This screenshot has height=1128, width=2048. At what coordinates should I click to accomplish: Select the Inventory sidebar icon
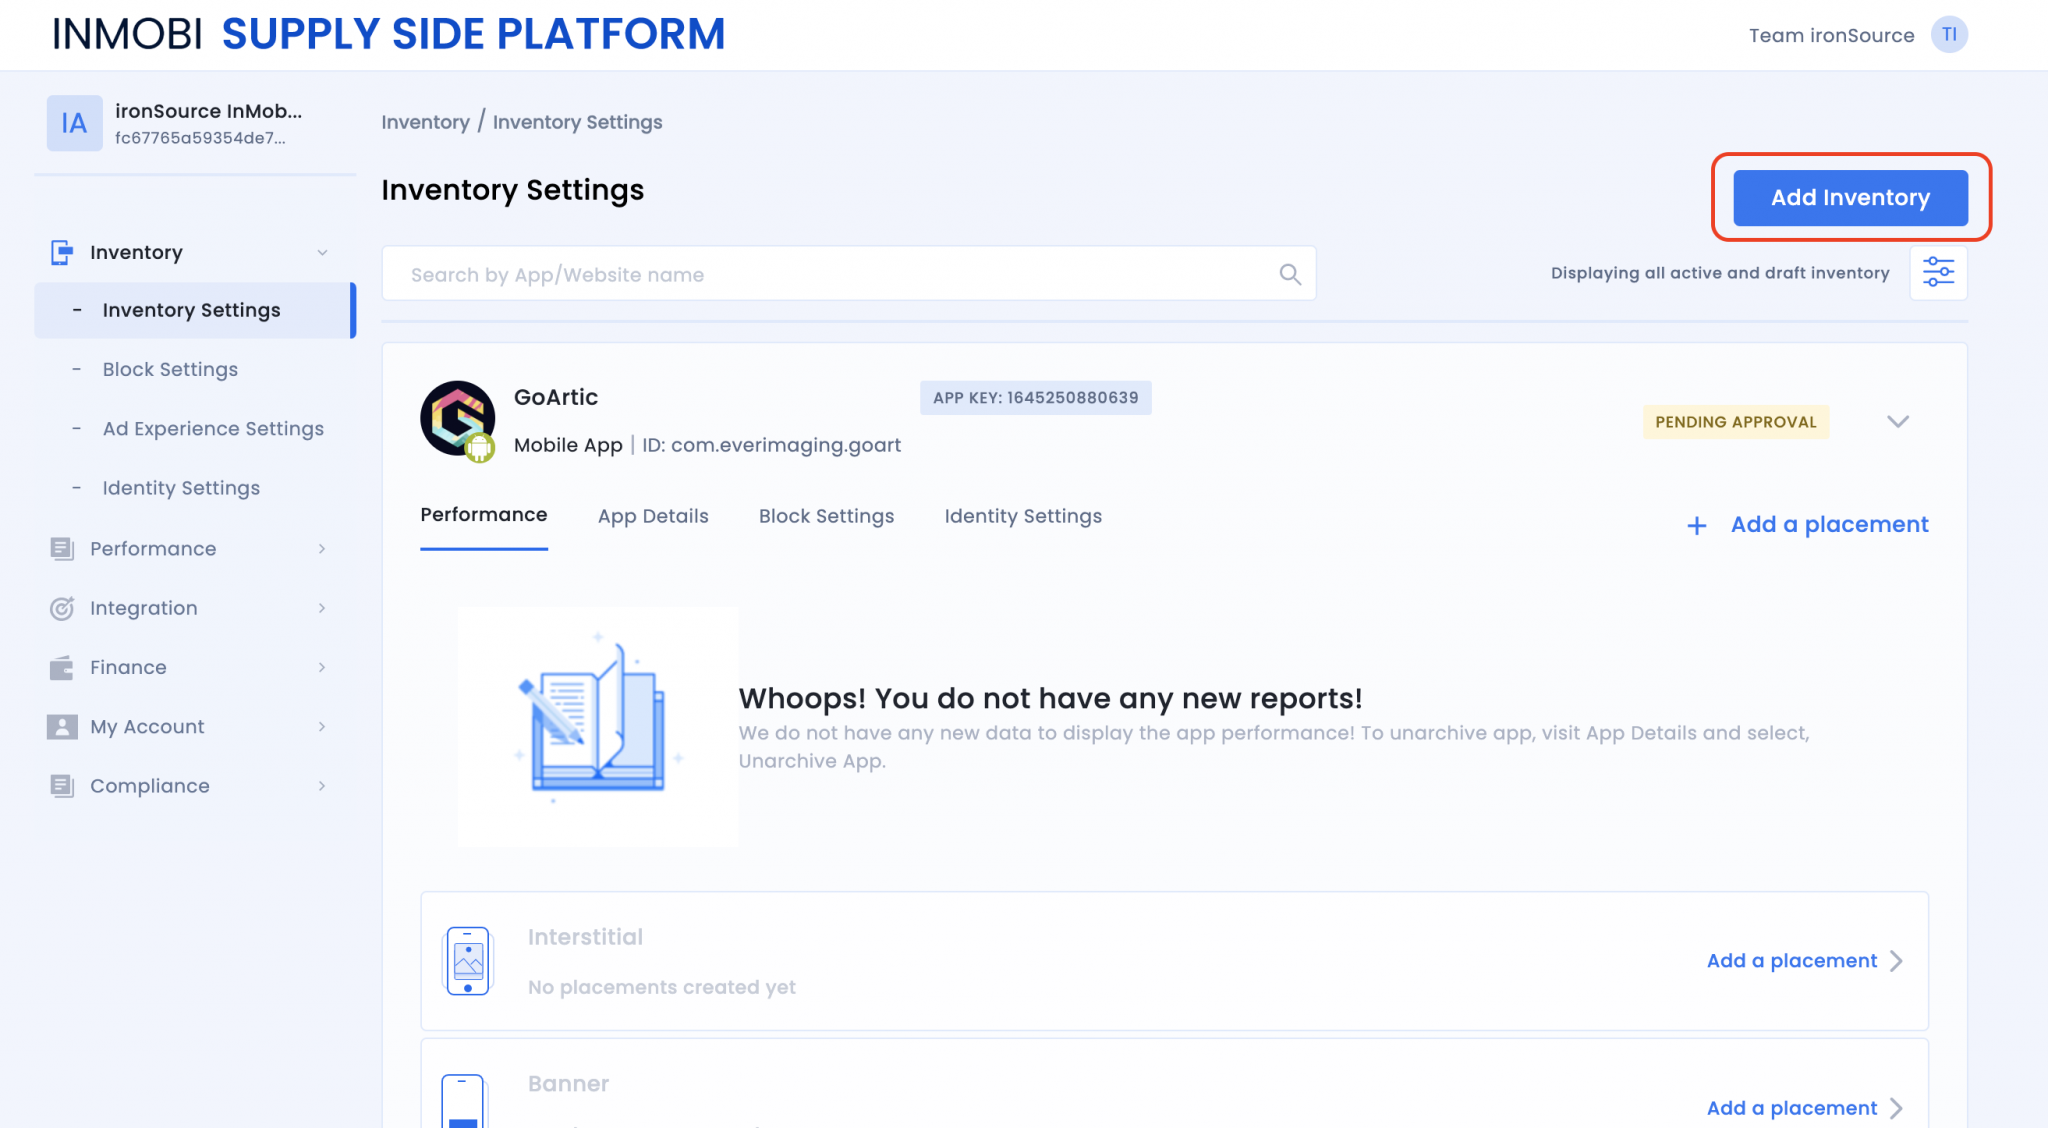[x=62, y=252]
